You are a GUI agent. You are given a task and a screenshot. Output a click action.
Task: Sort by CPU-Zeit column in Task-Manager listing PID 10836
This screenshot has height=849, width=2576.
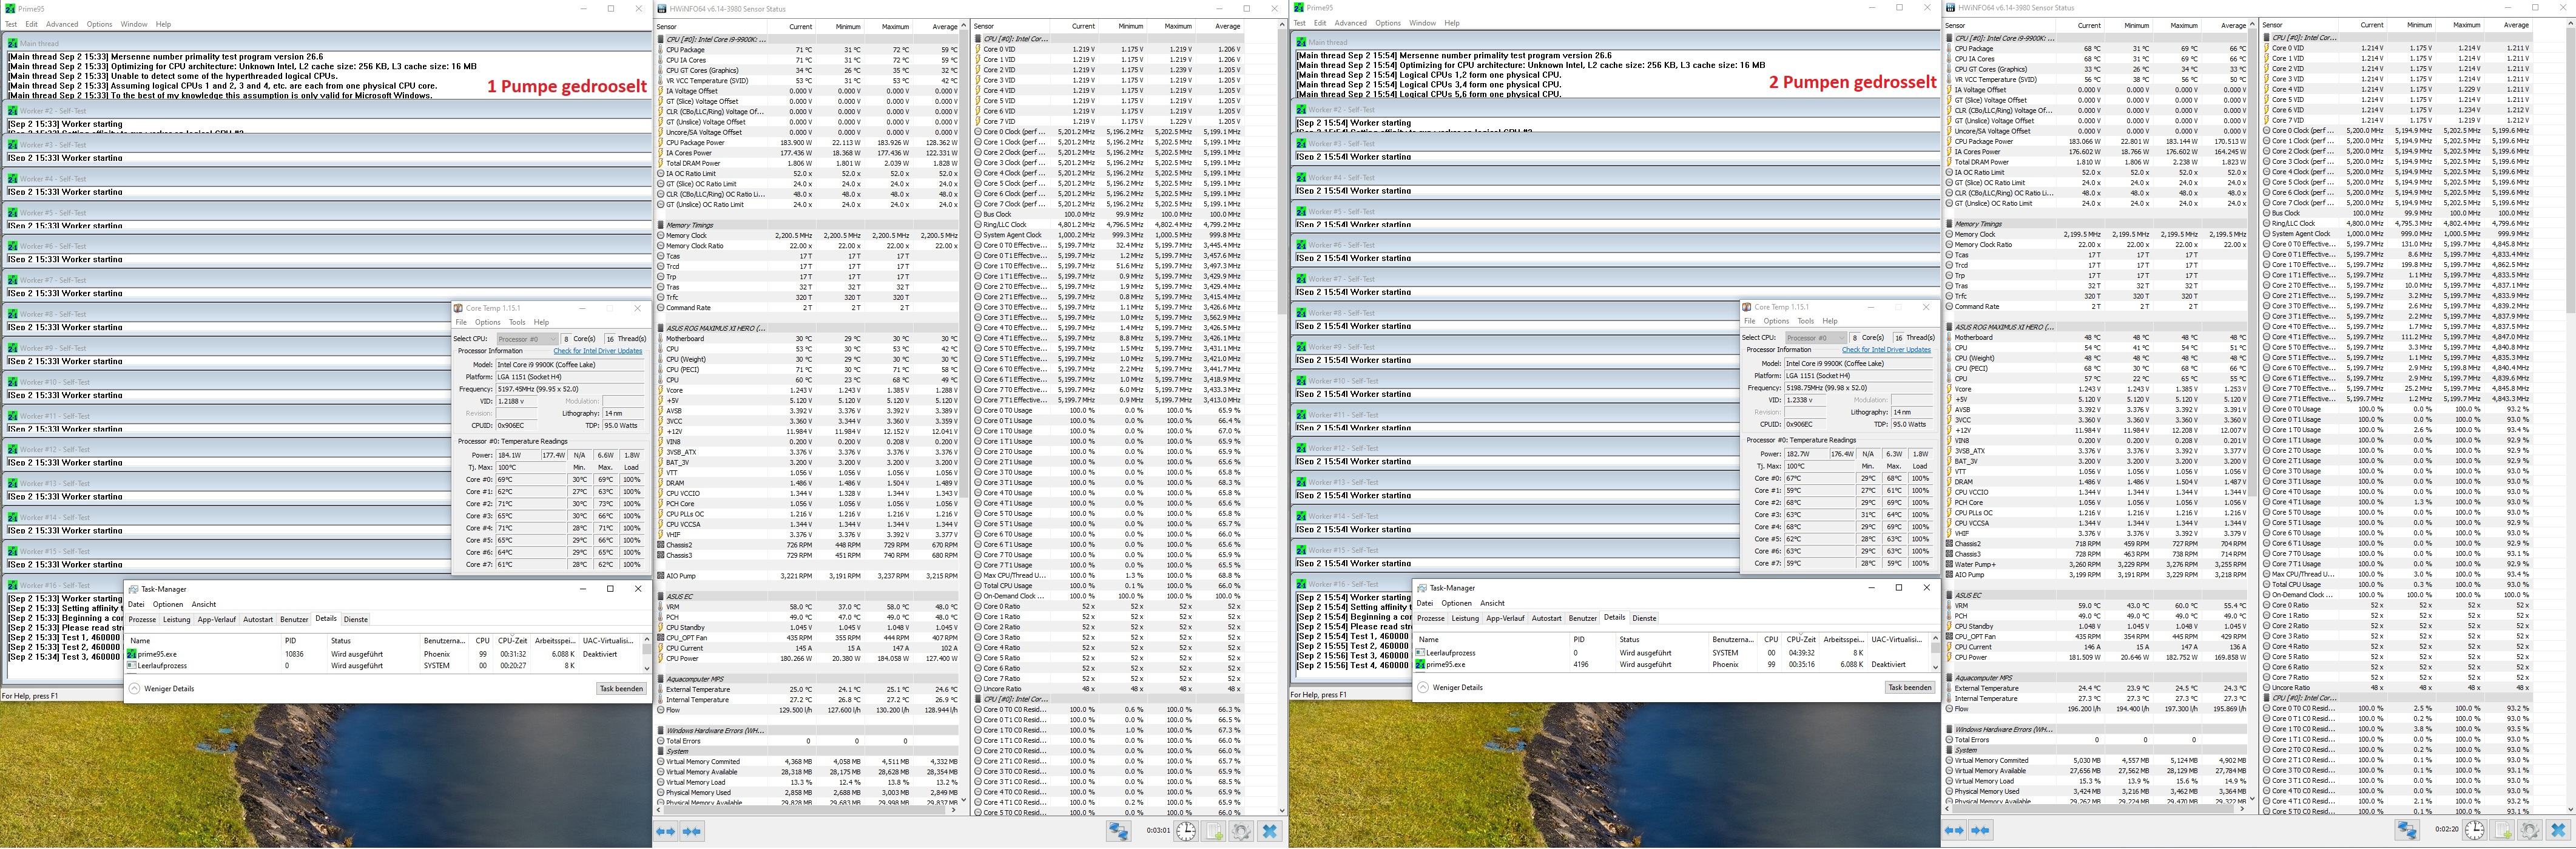pyautogui.click(x=513, y=640)
